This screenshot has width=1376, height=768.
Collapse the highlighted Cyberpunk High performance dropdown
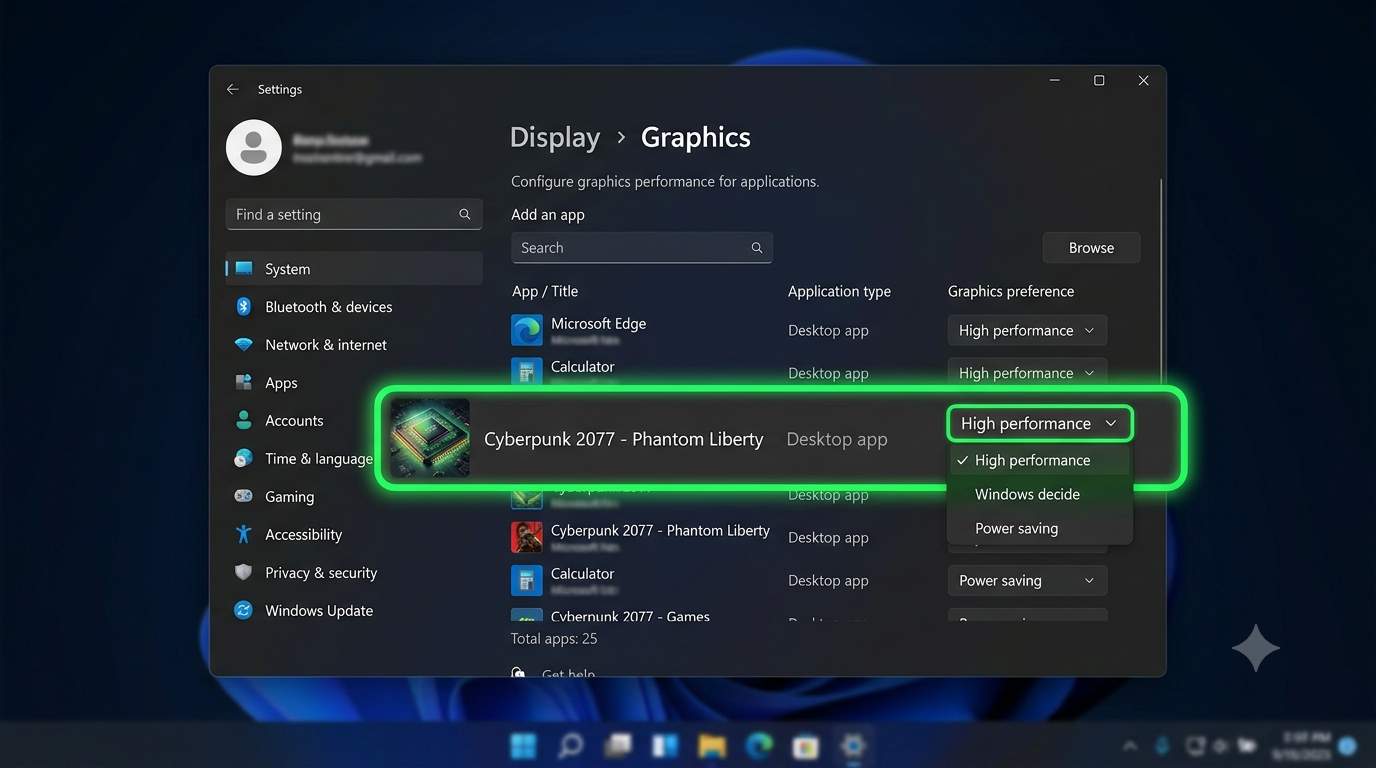click(1040, 423)
